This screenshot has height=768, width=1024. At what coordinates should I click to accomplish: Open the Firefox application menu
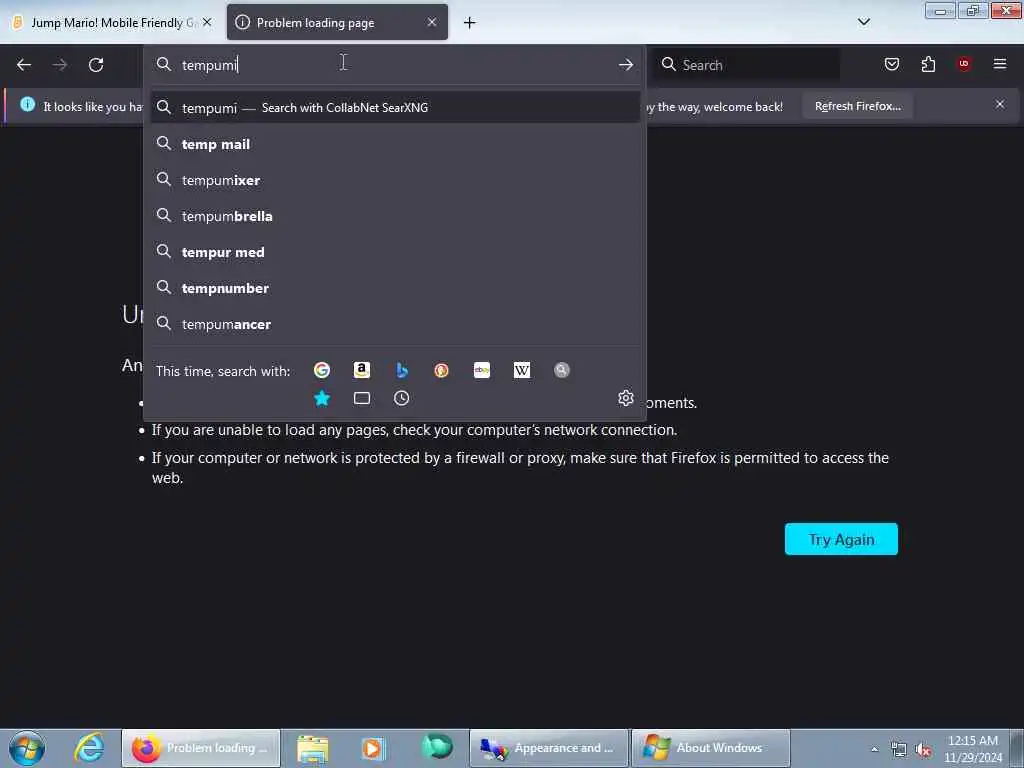pyautogui.click(x=1000, y=64)
